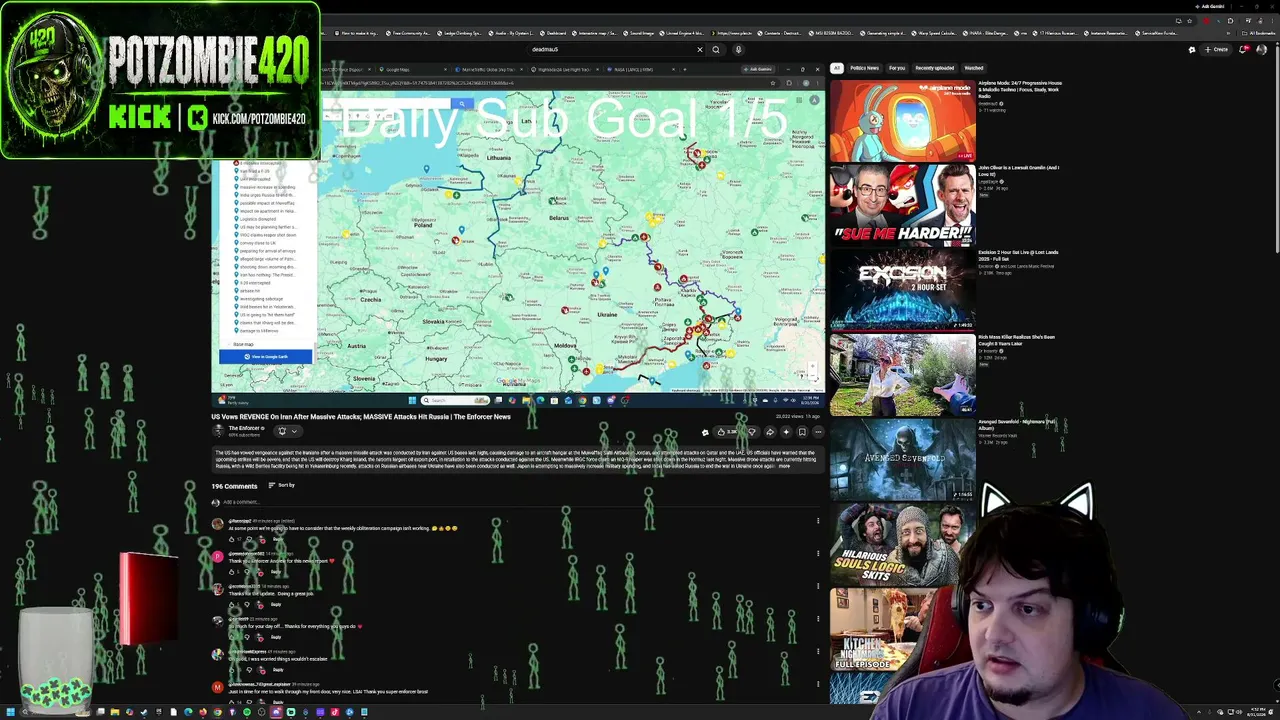1280x720 pixels.
Task: Clear the YouTube search box text
Action: [x=700, y=49]
